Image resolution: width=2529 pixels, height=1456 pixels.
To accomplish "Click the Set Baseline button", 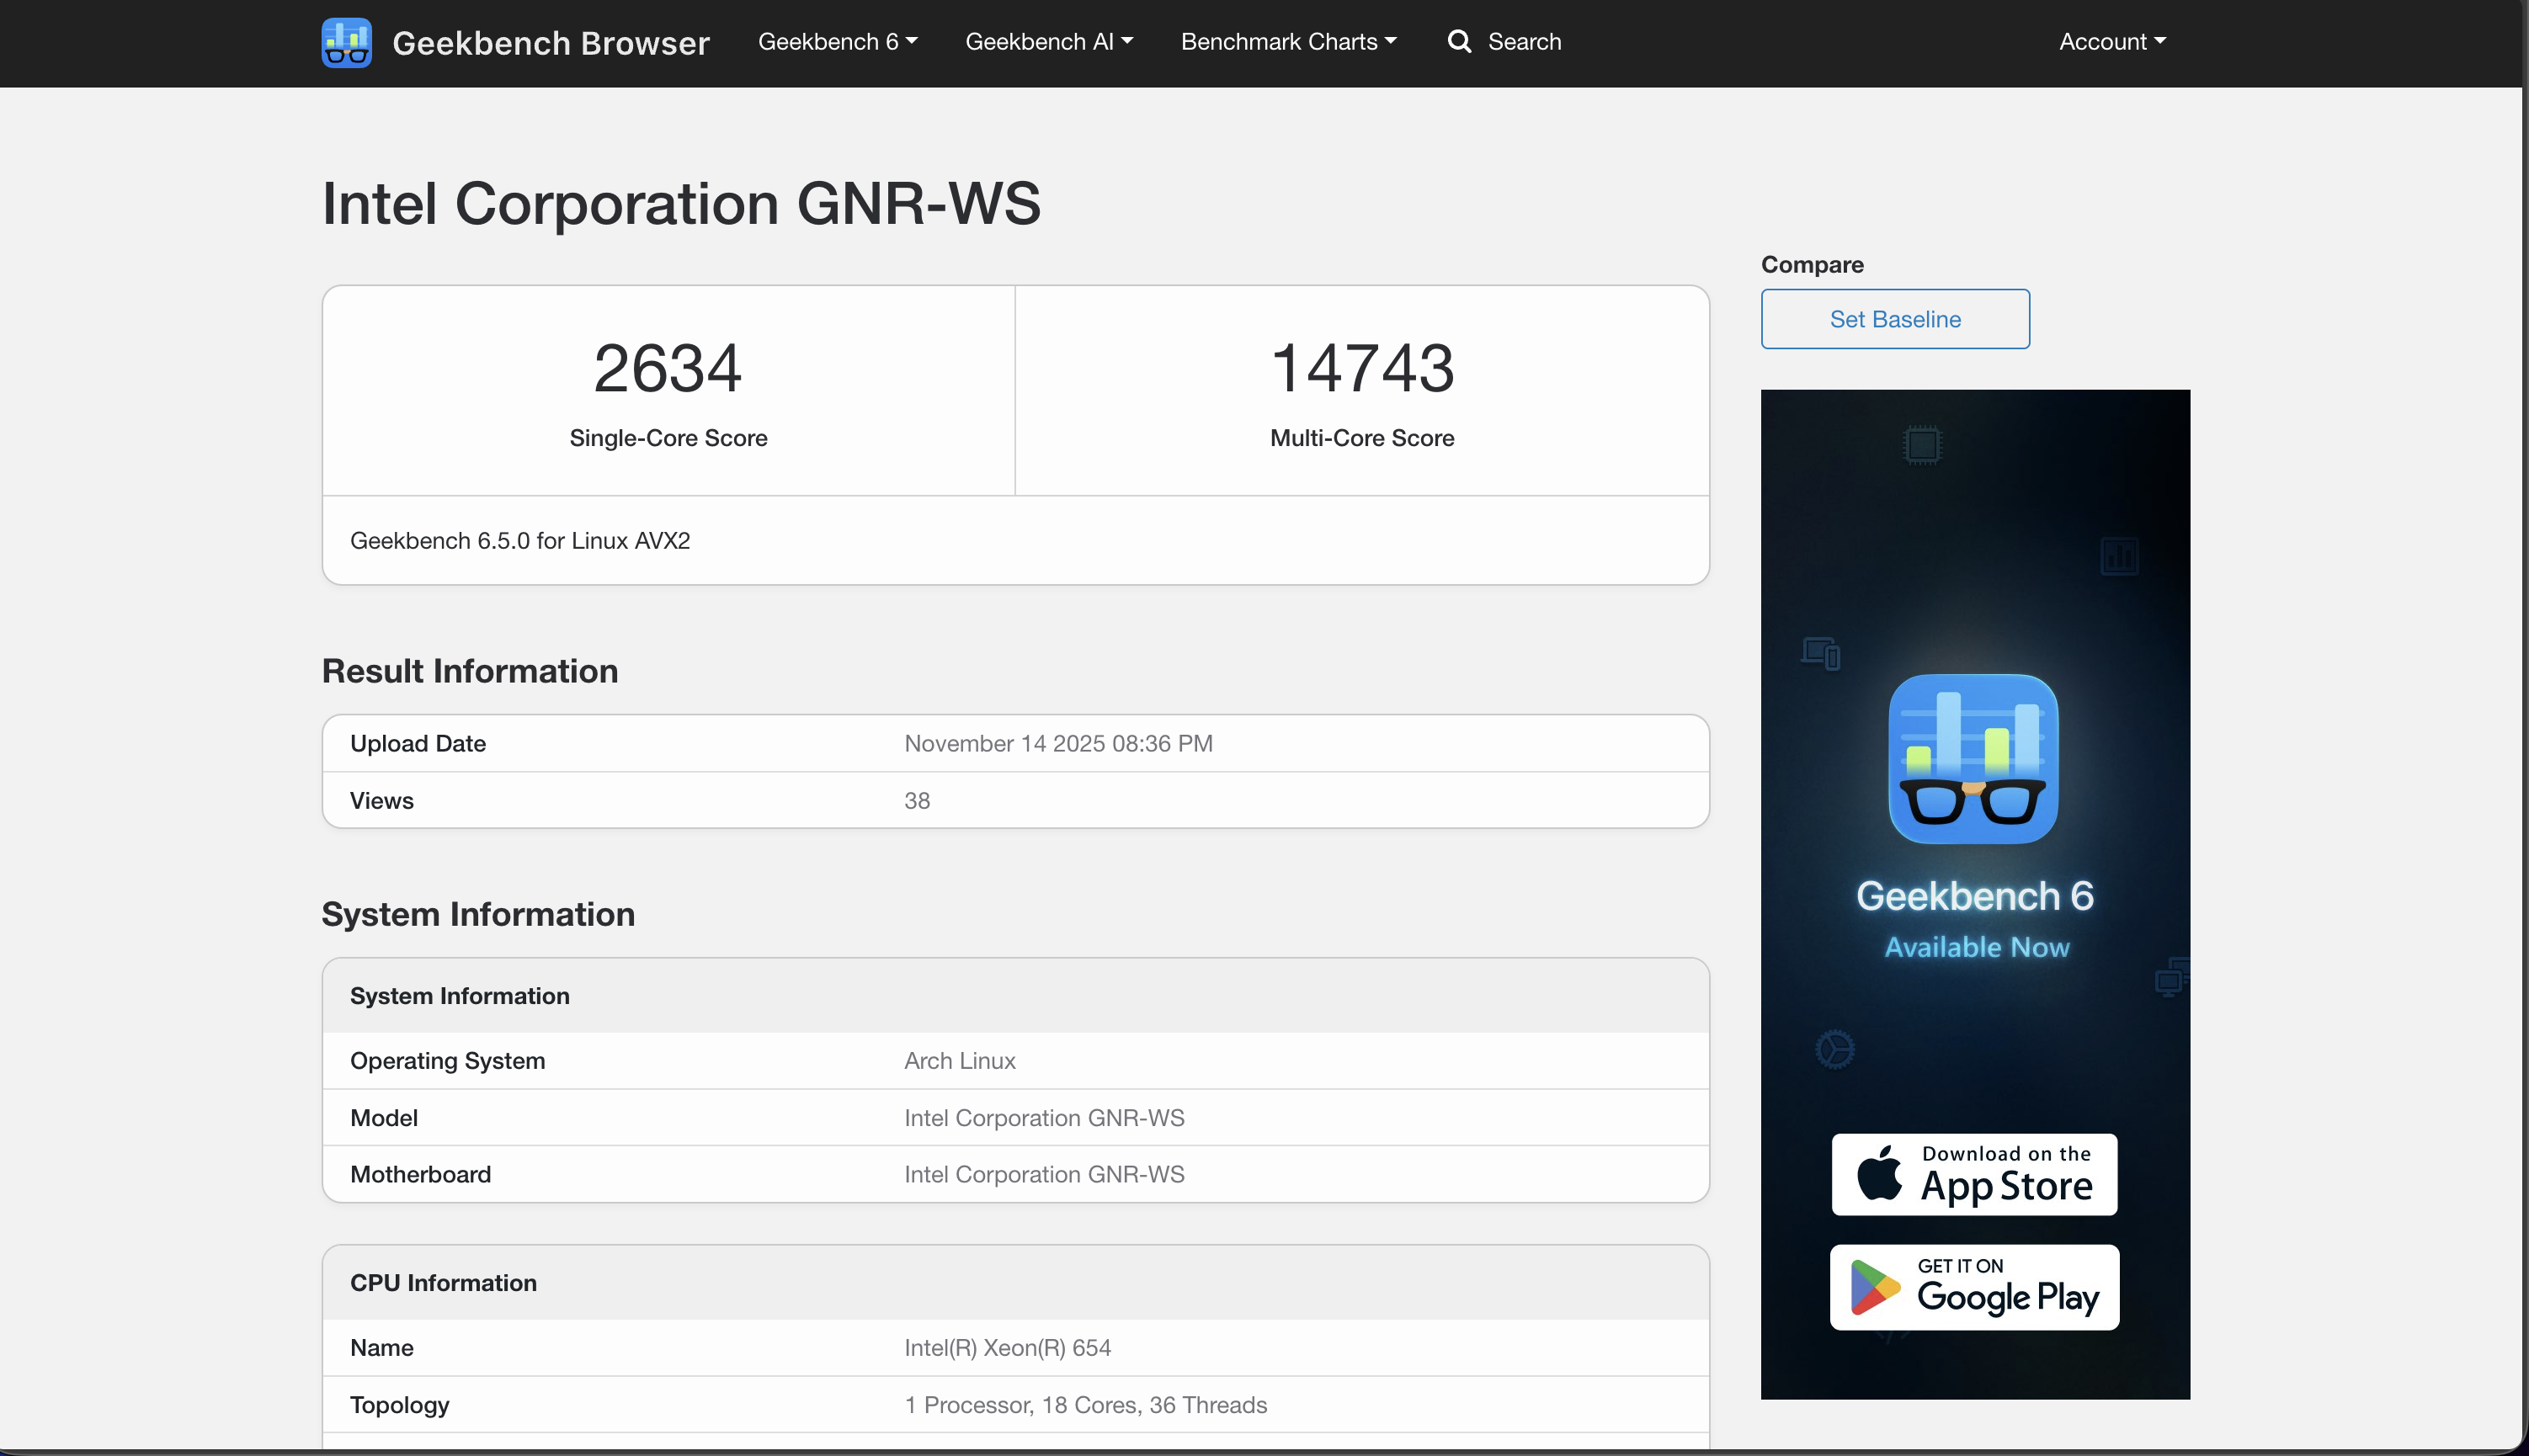I will click(x=1894, y=318).
